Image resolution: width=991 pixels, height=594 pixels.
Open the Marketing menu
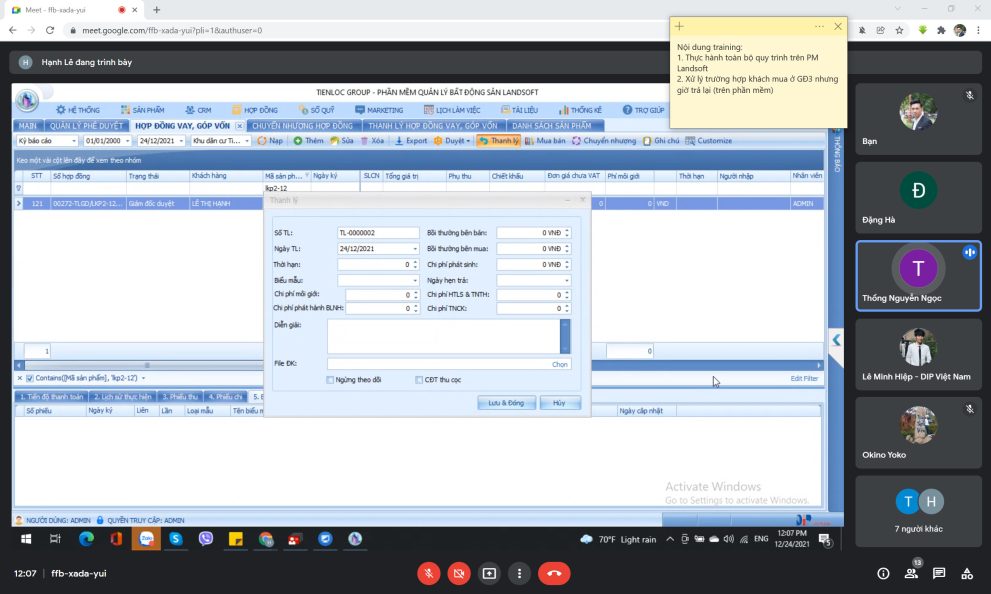pos(379,110)
